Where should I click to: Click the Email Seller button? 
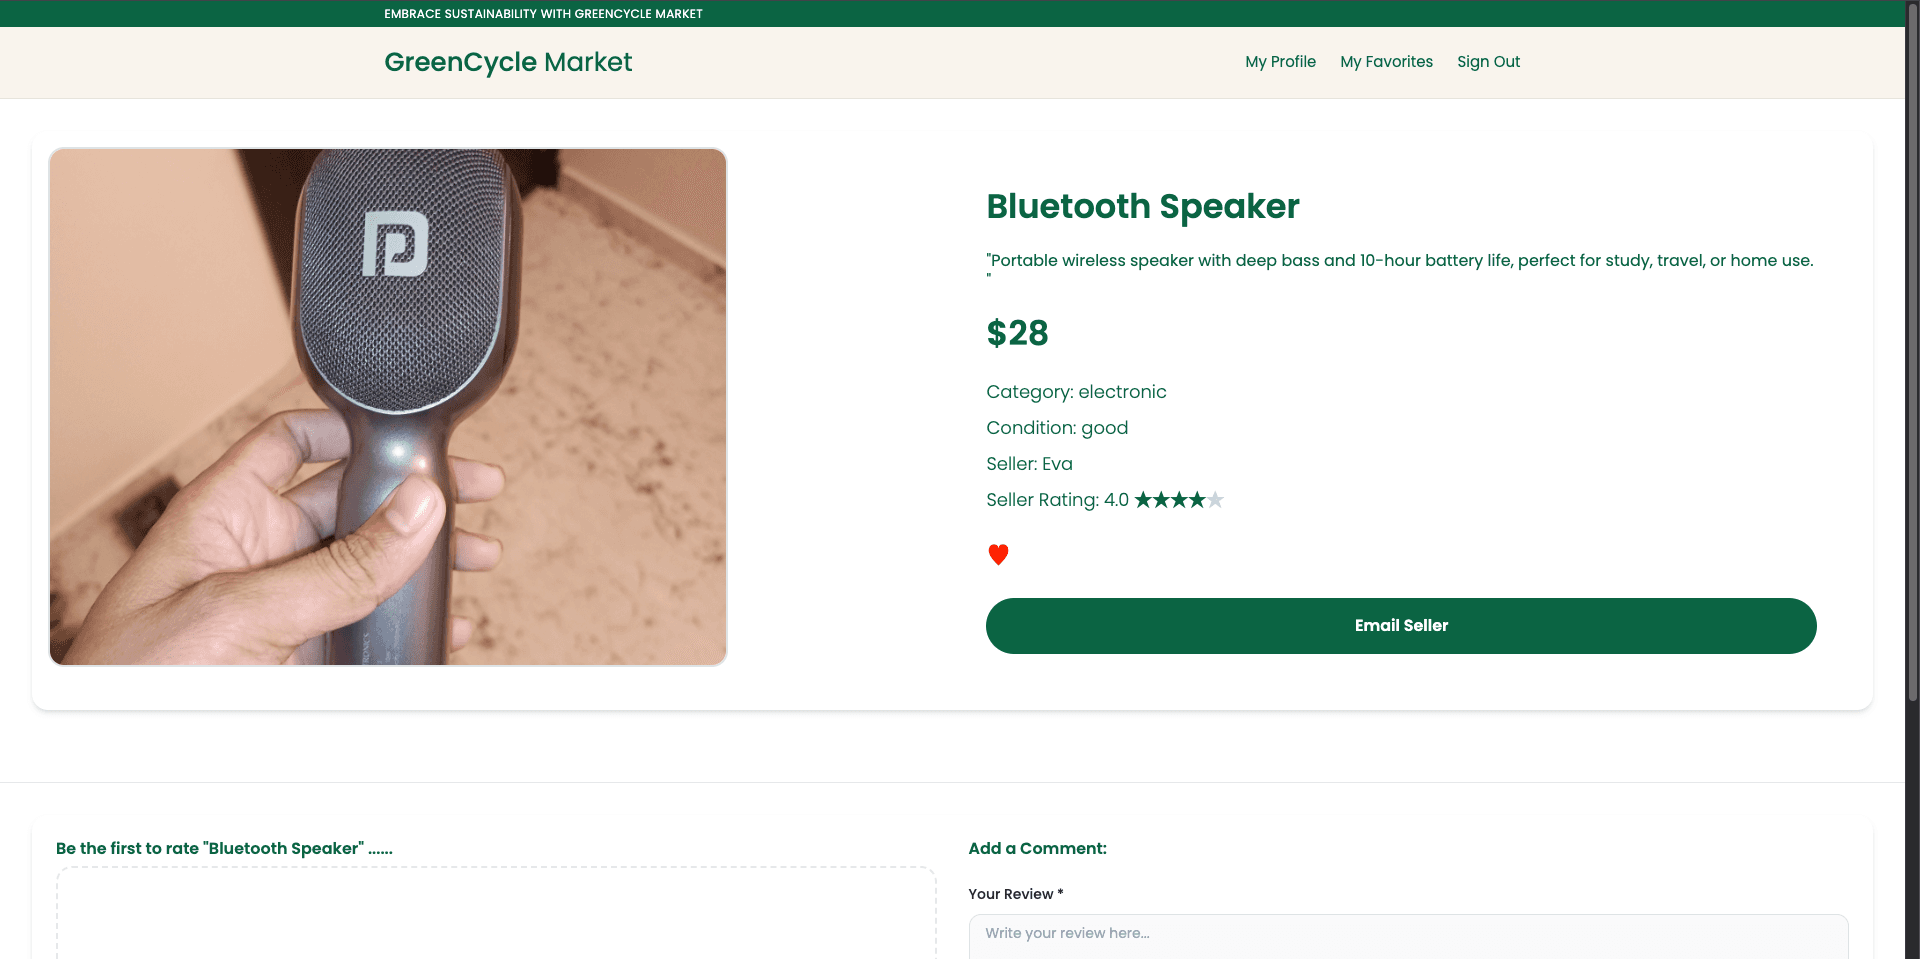1401,625
